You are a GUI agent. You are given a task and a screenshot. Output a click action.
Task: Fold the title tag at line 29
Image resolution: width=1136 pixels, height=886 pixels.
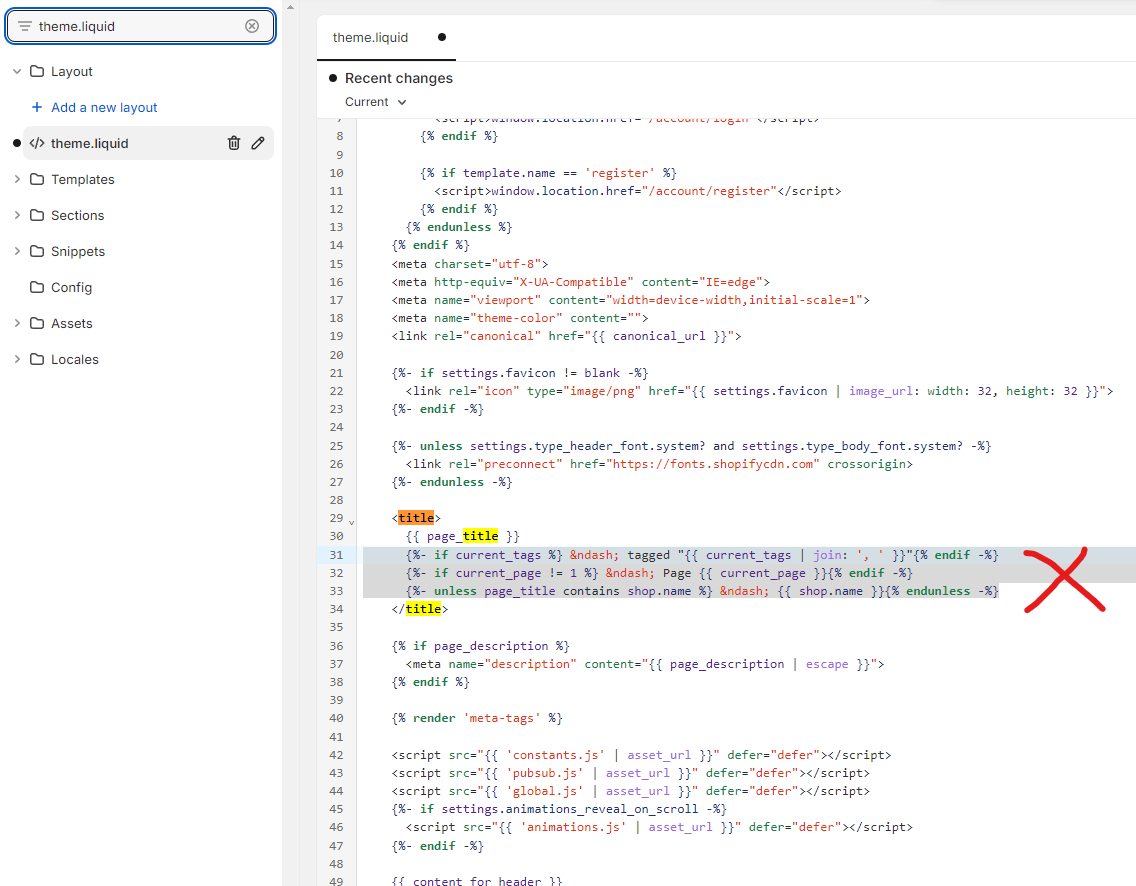pos(351,520)
